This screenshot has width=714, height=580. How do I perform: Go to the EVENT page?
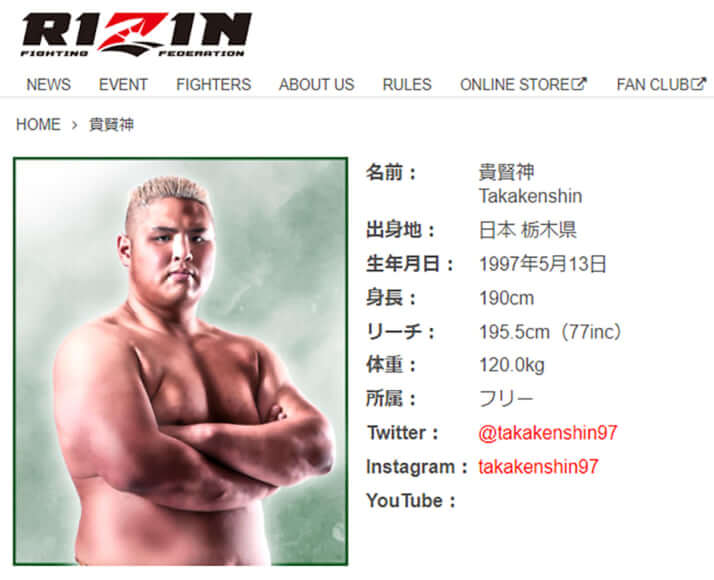point(123,85)
